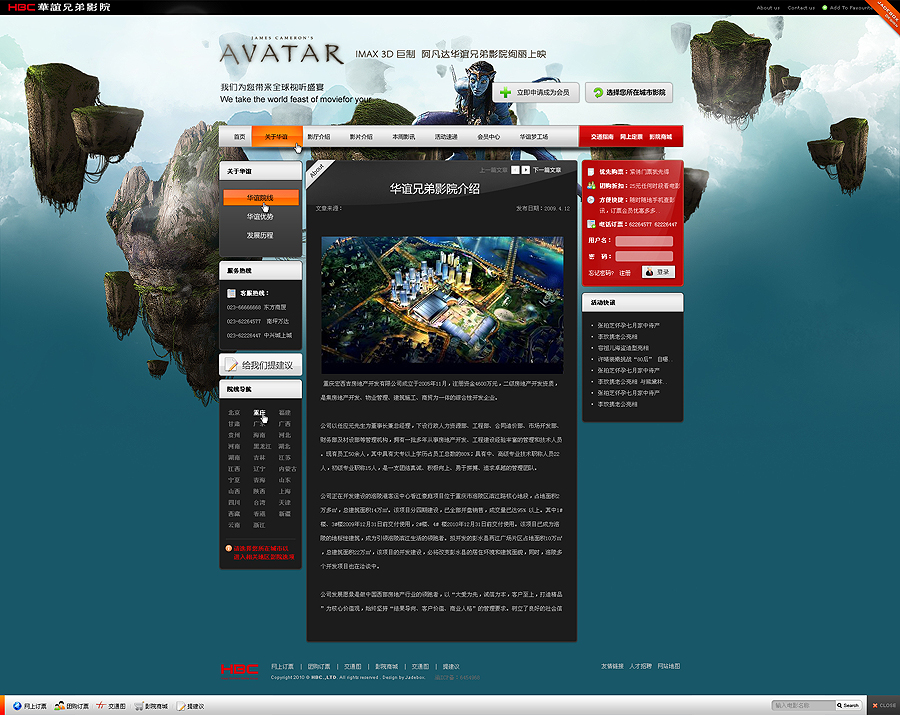Click the orange info icon near red city notice
The height and width of the screenshot is (715, 900).
[x=228, y=548]
